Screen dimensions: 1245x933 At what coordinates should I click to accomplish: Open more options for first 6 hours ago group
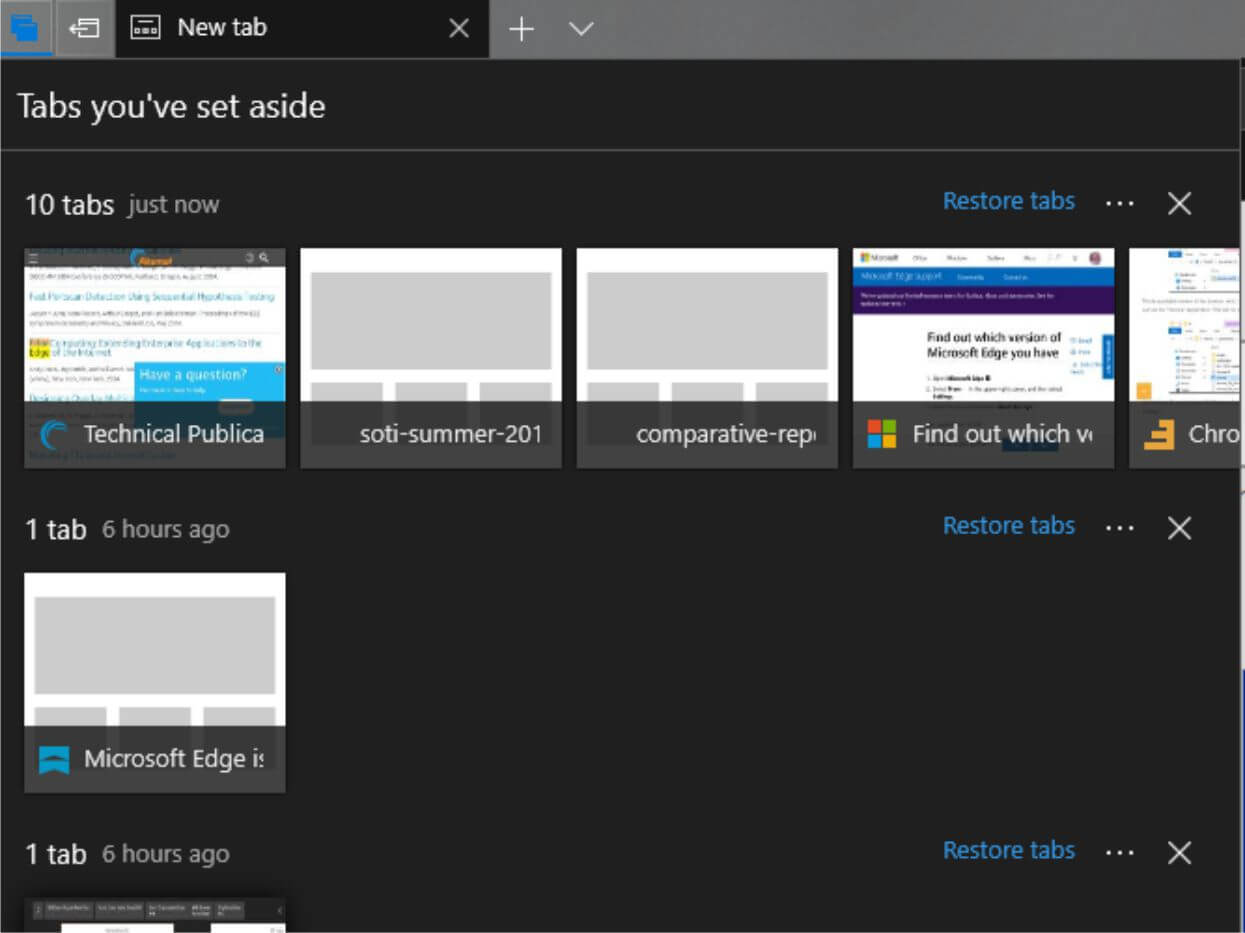point(1120,528)
